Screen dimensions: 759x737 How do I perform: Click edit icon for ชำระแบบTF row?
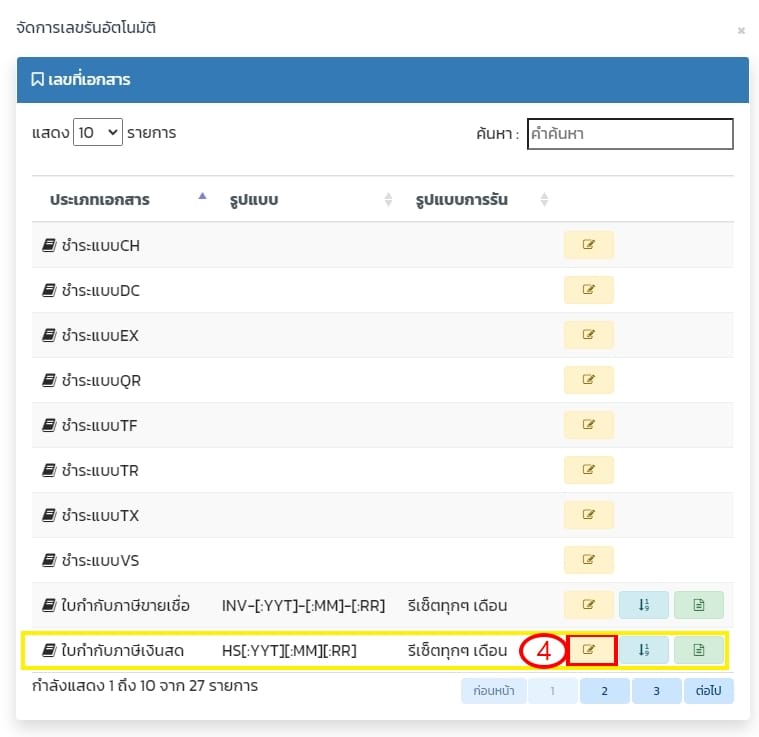point(588,425)
